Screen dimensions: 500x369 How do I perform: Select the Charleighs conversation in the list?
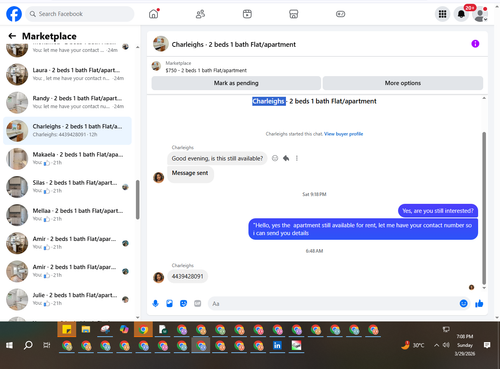pyautogui.click(x=67, y=131)
